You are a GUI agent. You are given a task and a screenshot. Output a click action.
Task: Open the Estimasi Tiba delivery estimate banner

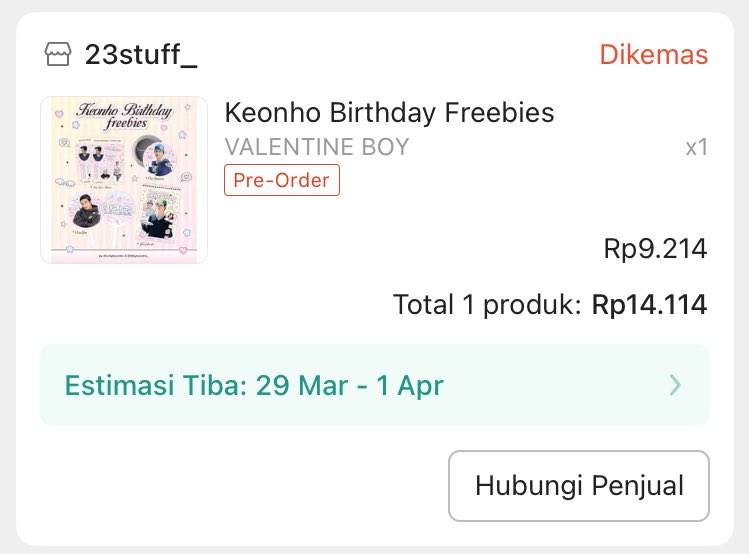click(x=375, y=385)
